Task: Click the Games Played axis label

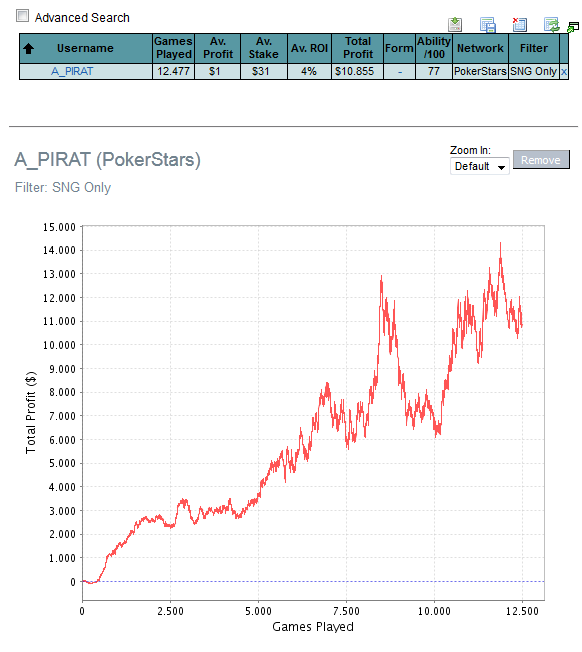Action: 313,627
